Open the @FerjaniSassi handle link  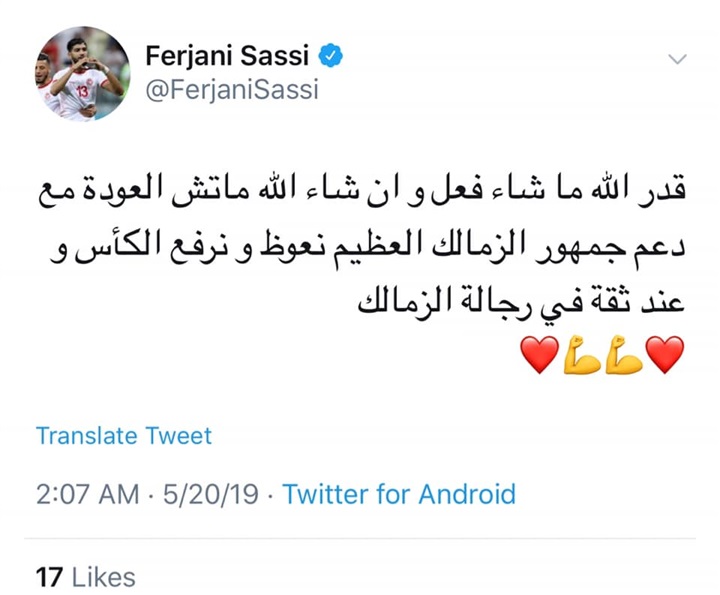(x=232, y=92)
